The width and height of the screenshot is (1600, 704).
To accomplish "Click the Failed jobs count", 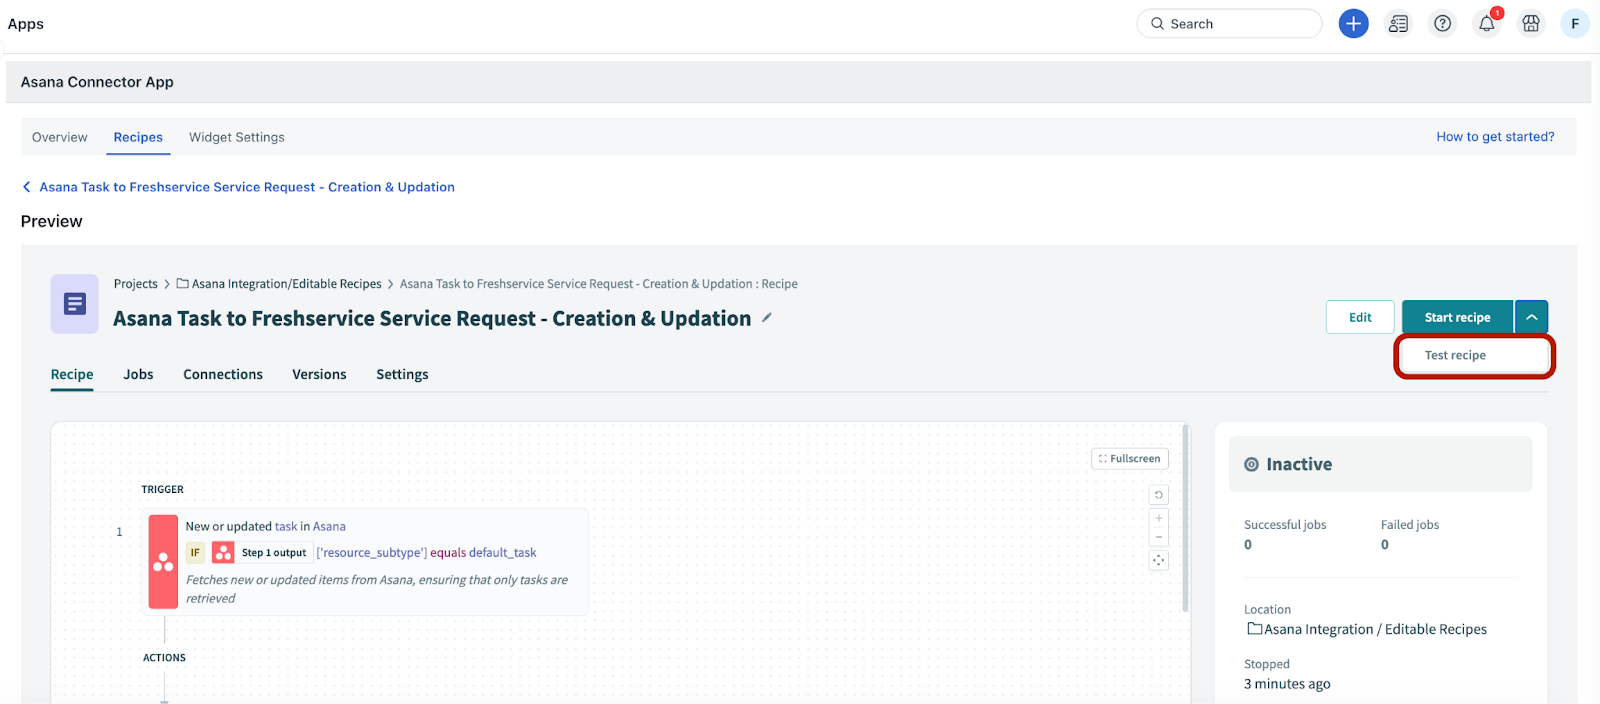I will pos(1385,545).
